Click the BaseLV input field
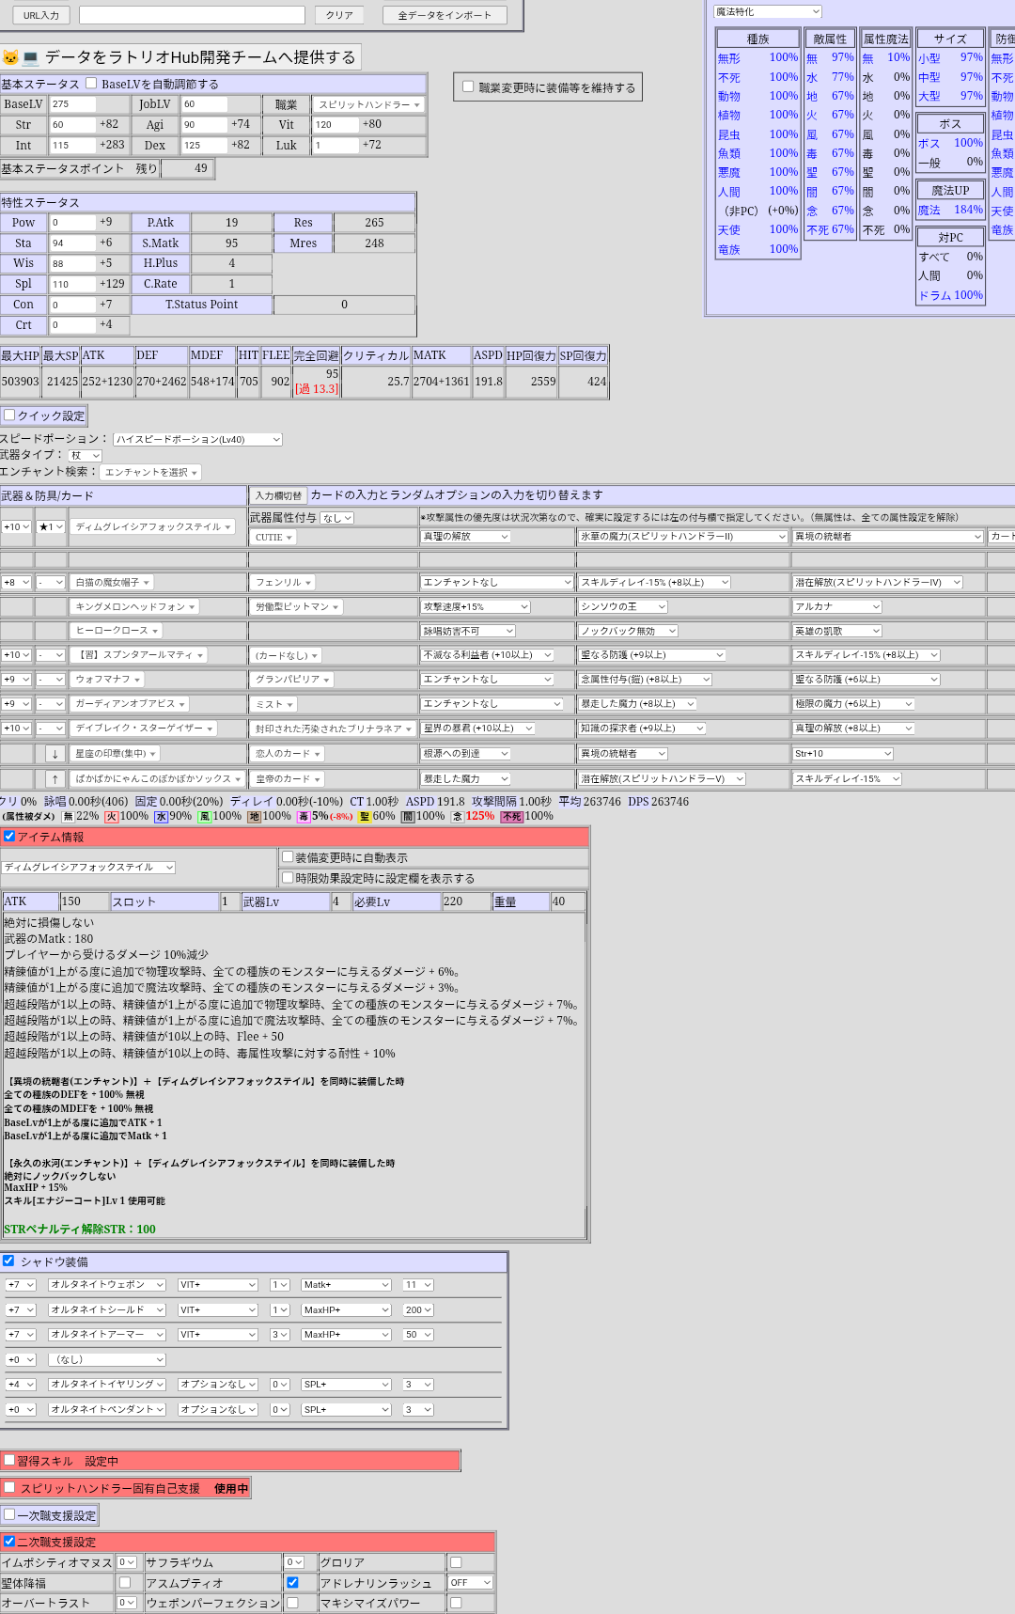Image resolution: width=1015 pixels, height=1614 pixels. [x=72, y=105]
